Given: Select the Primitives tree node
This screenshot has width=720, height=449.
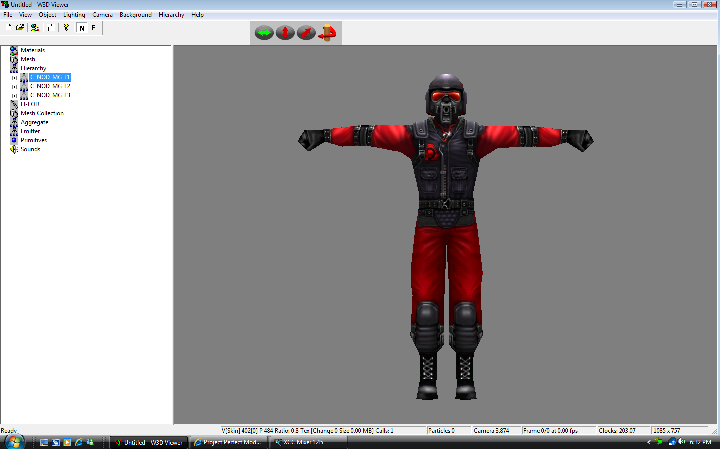Looking at the screenshot, I should (34, 140).
